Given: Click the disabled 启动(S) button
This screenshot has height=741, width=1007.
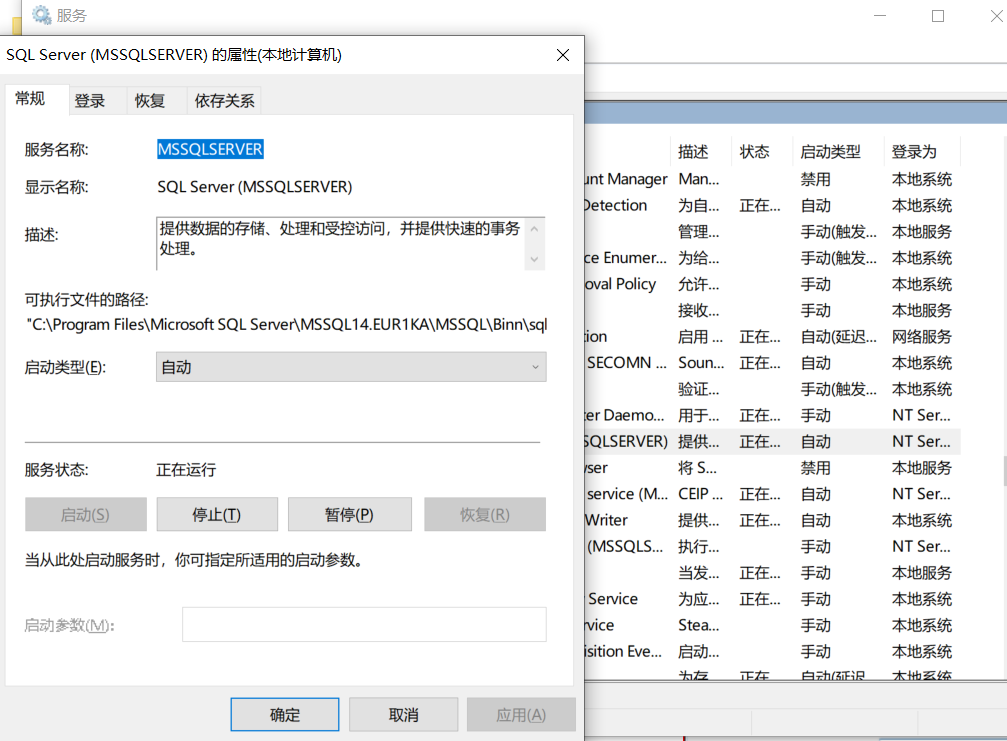Looking at the screenshot, I should click(x=85, y=514).
